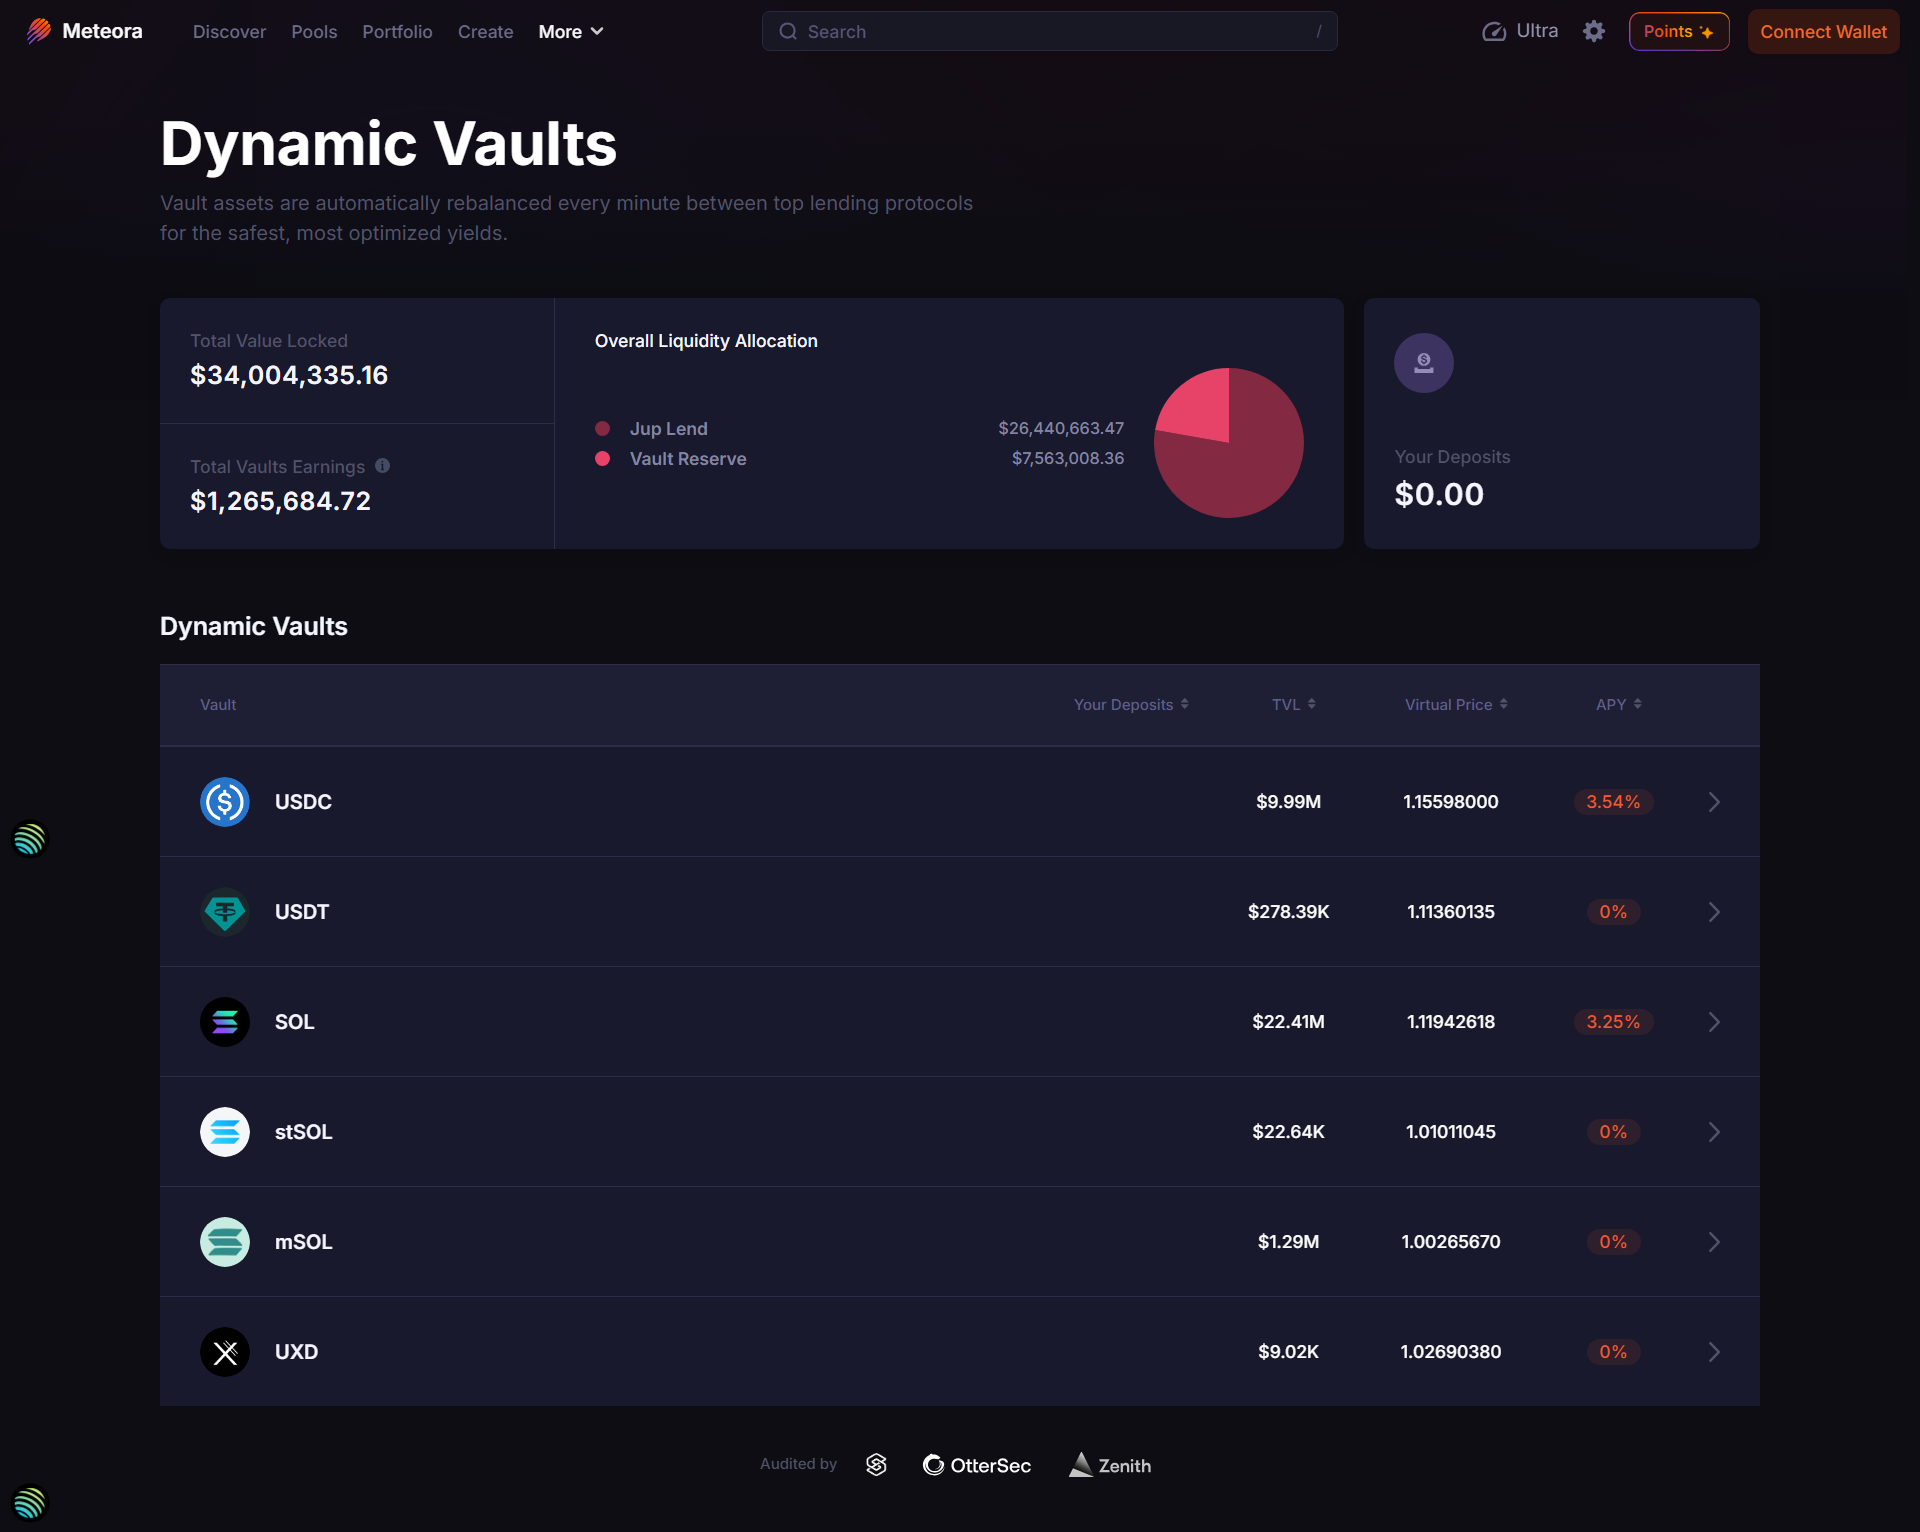This screenshot has width=1920, height=1532.
Task: Open the Zenith auditor logo
Action: pyautogui.click(x=1110, y=1464)
